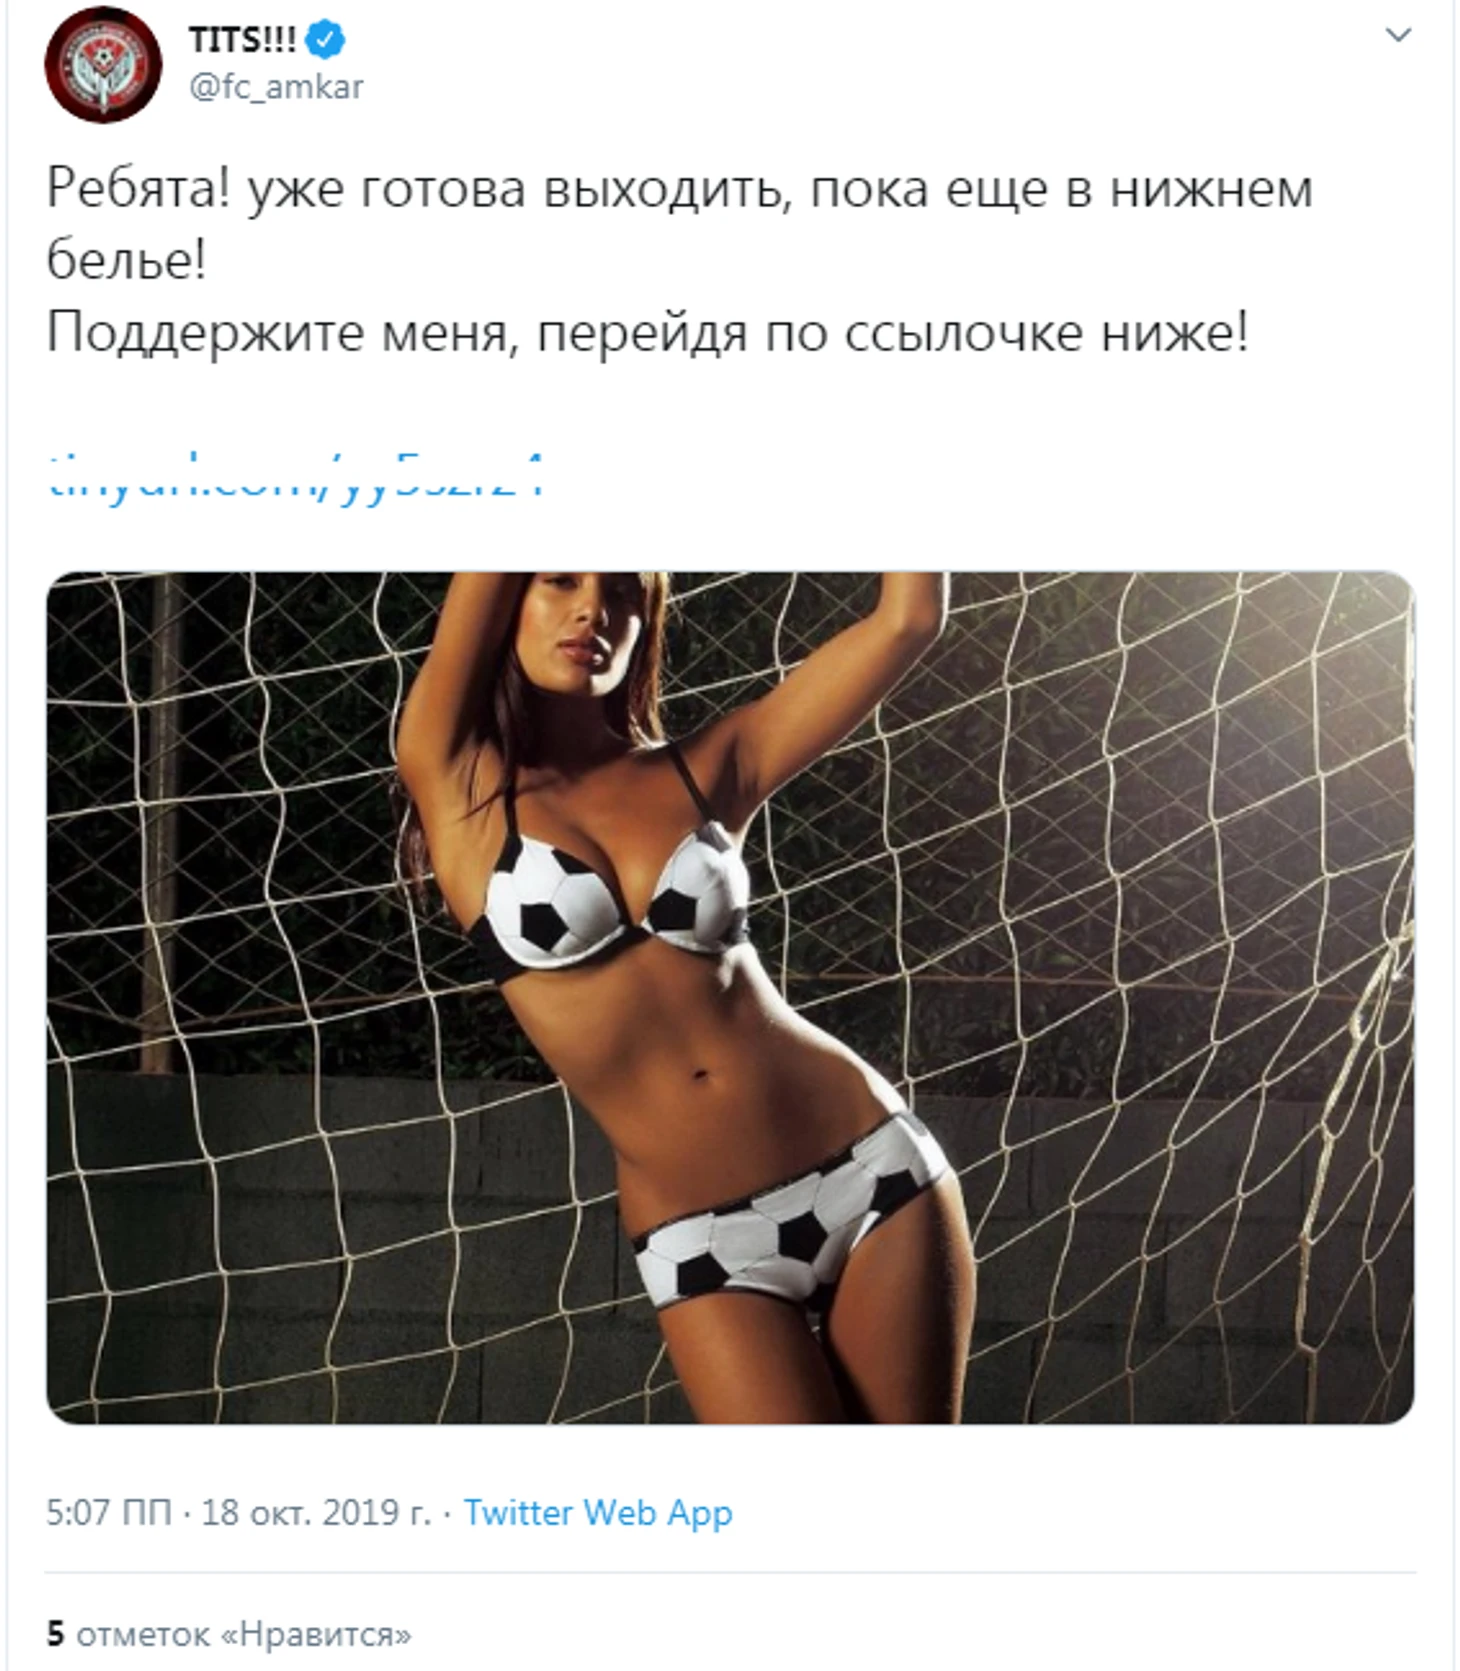Image resolution: width=1460 pixels, height=1671 pixels.
Task: Click the bold 5 likes count
Action: [x=55, y=1634]
